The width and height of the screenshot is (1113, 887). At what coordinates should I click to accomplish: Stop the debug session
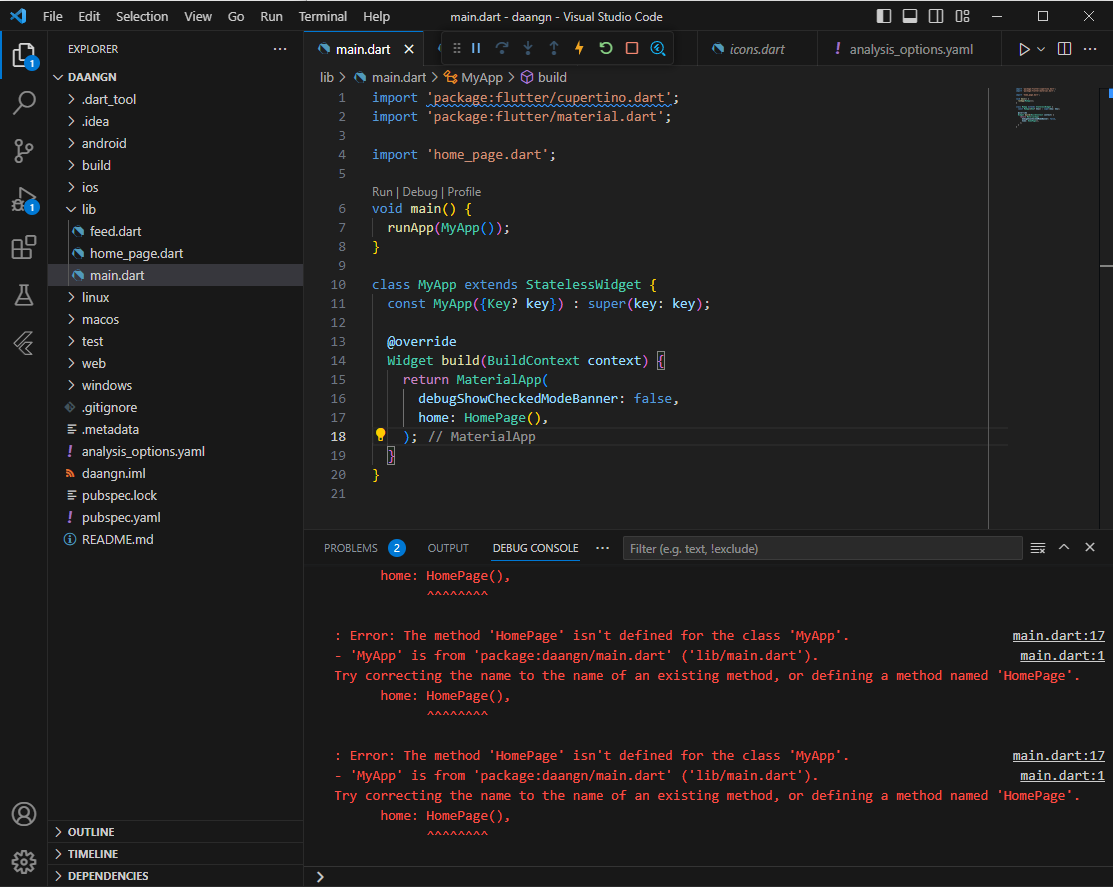pos(632,48)
